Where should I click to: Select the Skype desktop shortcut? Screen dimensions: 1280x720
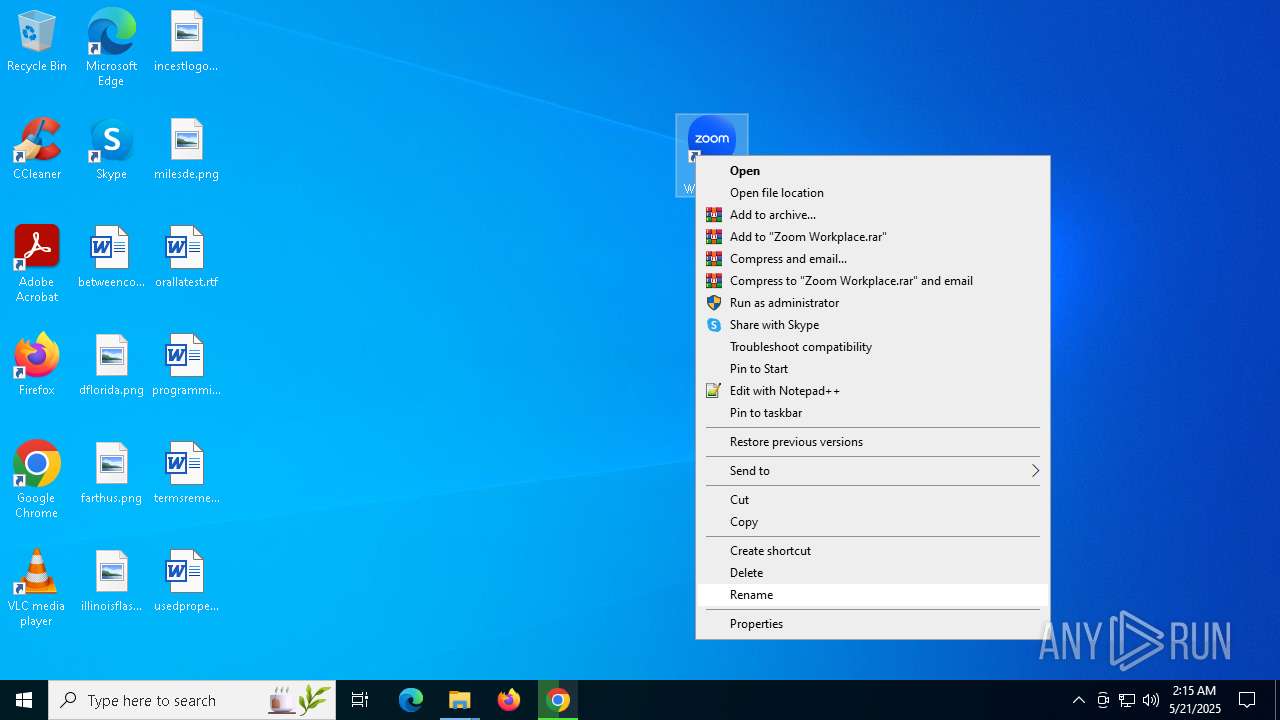coord(111,150)
